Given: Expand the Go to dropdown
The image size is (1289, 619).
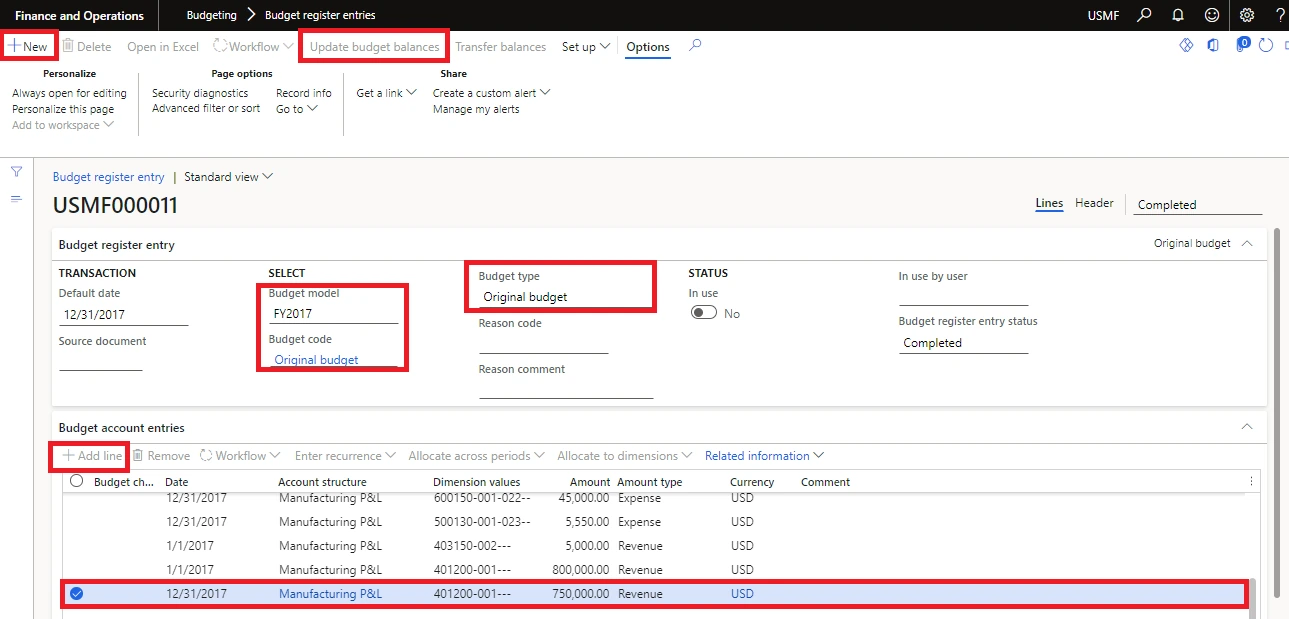Looking at the screenshot, I should [297, 109].
